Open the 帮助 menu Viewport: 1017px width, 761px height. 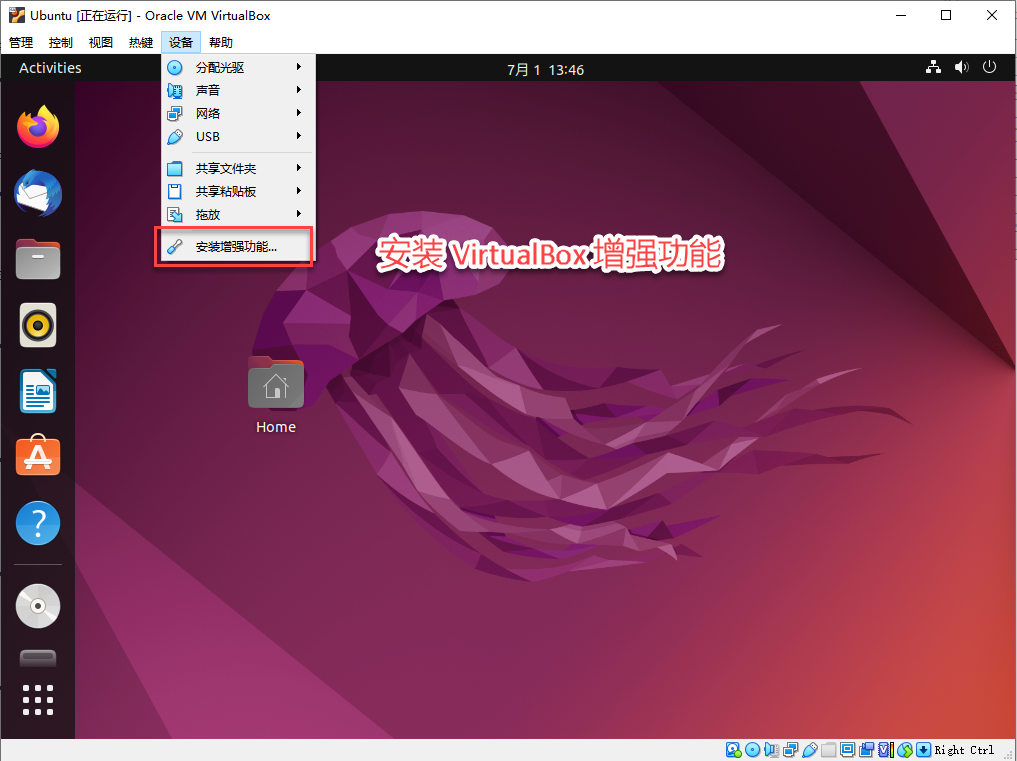point(221,42)
